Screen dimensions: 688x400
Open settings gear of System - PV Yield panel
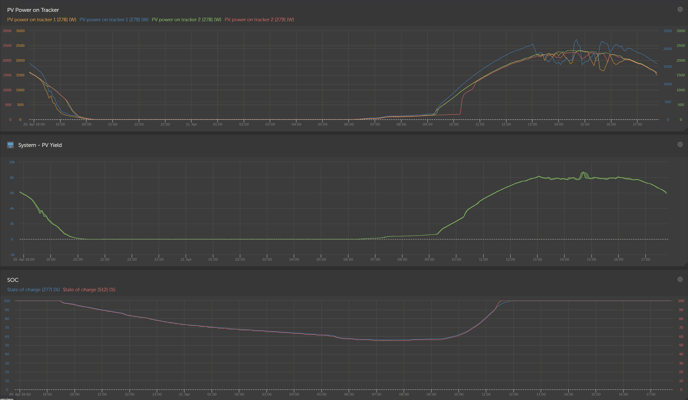point(680,144)
